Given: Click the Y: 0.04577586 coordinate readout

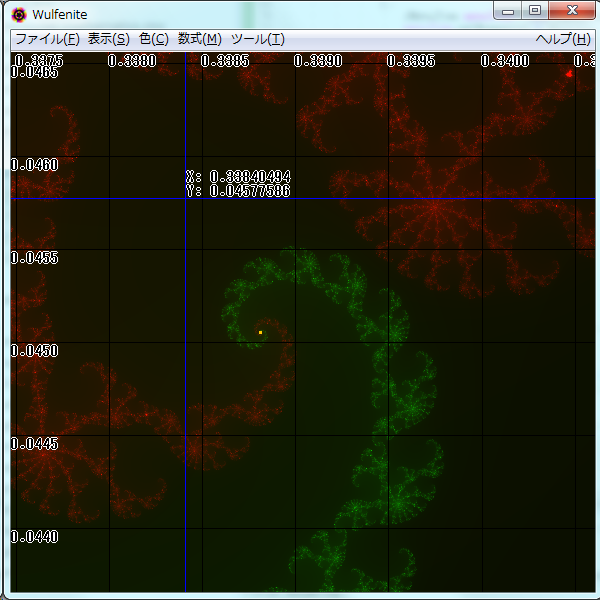Looking at the screenshot, I should point(238,191).
